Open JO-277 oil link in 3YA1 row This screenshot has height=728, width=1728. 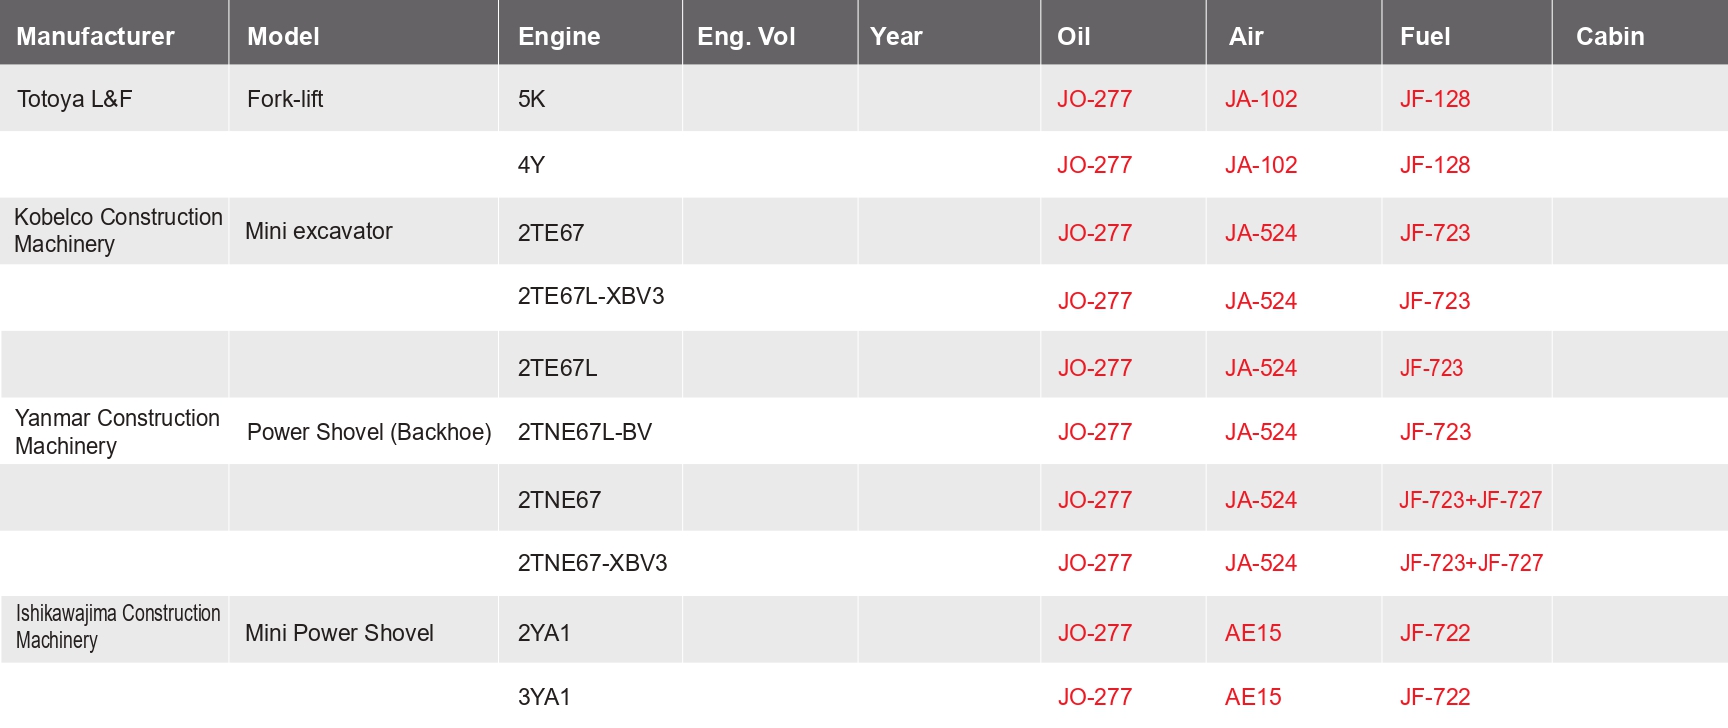click(1094, 697)
